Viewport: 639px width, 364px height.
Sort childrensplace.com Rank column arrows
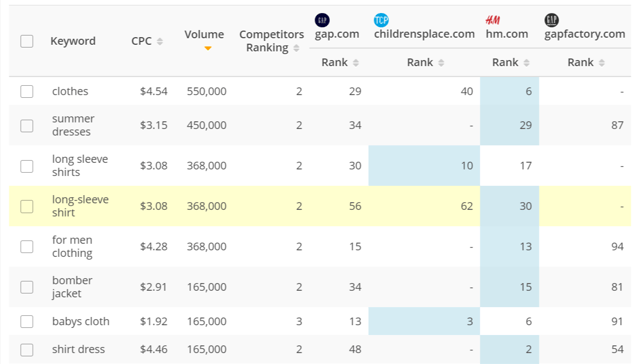(x=441, y=63)
